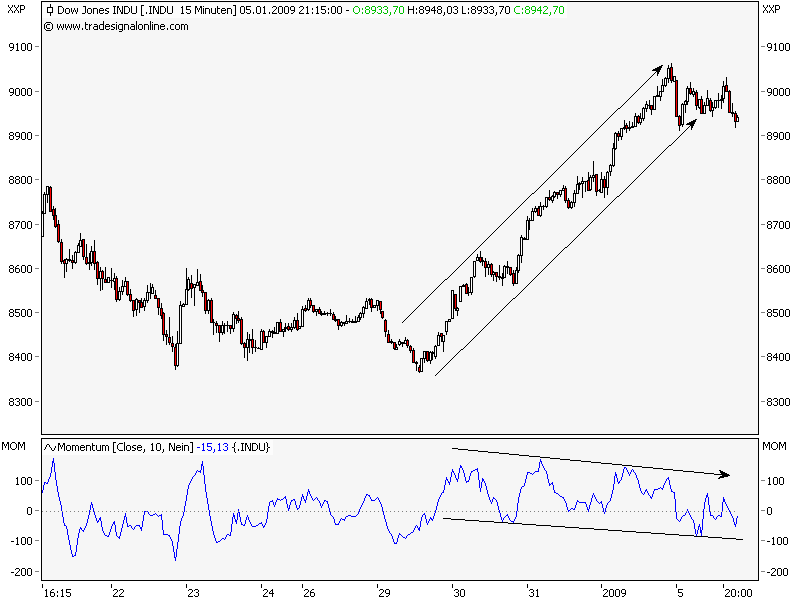
Task: Click the XXP scale label on the left axis
Action: (15, 8)
